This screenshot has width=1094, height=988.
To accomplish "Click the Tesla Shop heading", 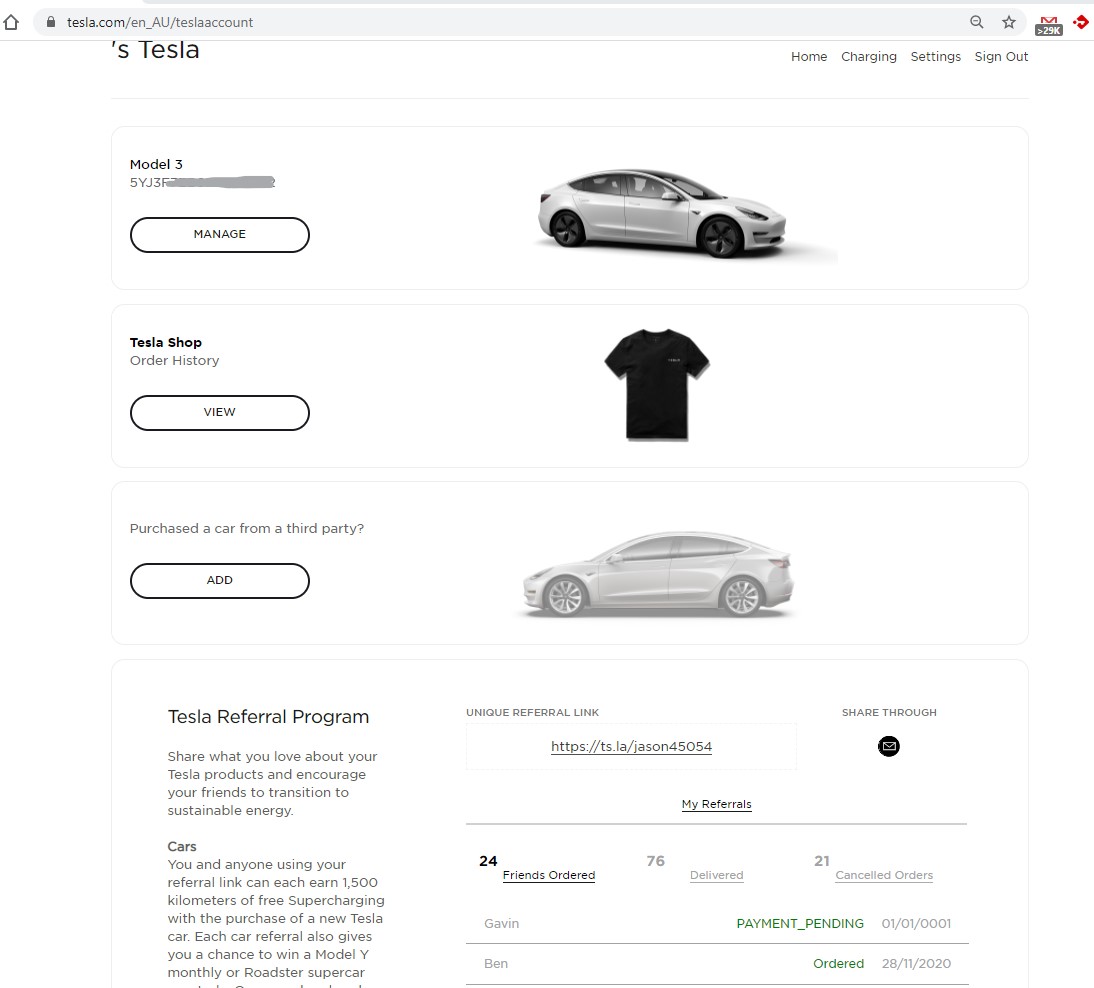I will (165, 343).
